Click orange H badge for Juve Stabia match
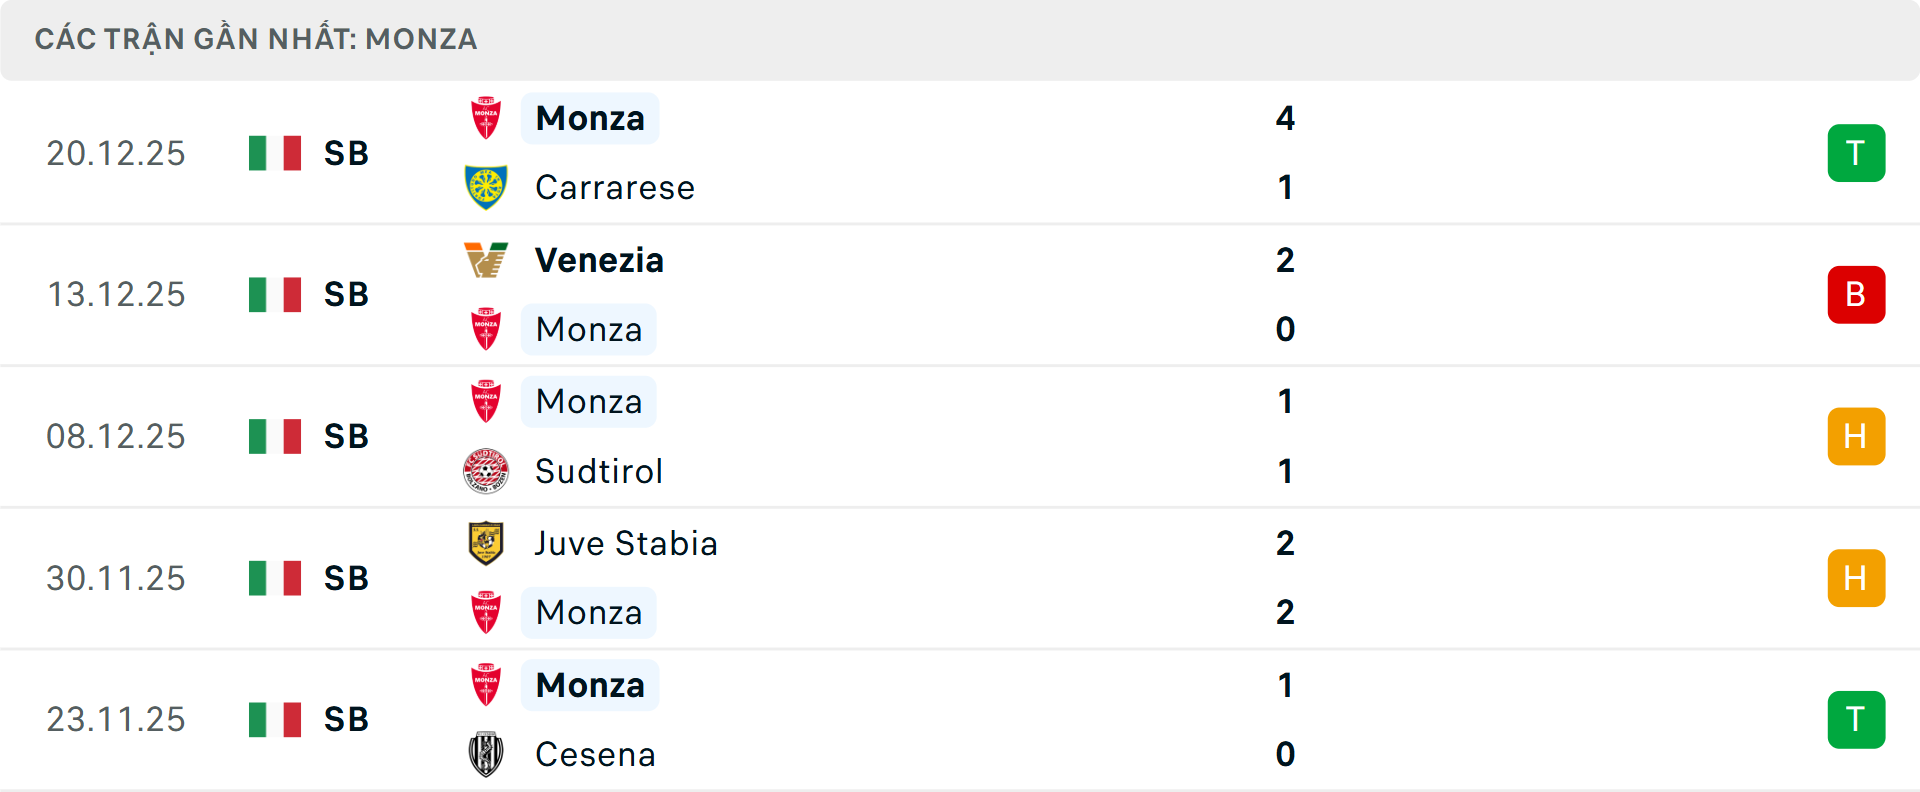Viewport: 1920px width, 792px height. pos(1856,578)
